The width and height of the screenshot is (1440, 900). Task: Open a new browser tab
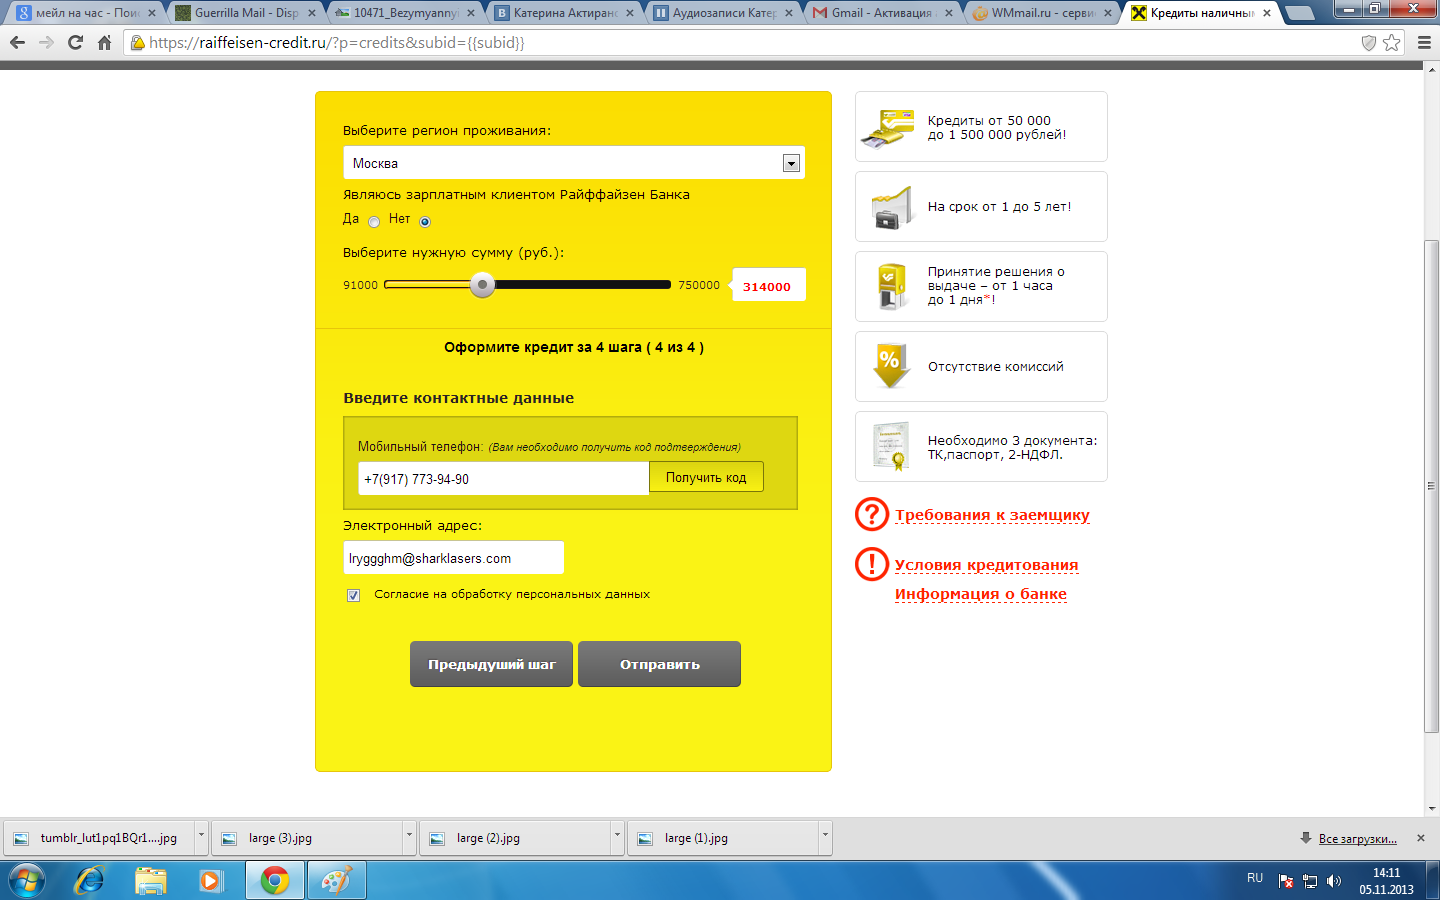[1299, 13]
